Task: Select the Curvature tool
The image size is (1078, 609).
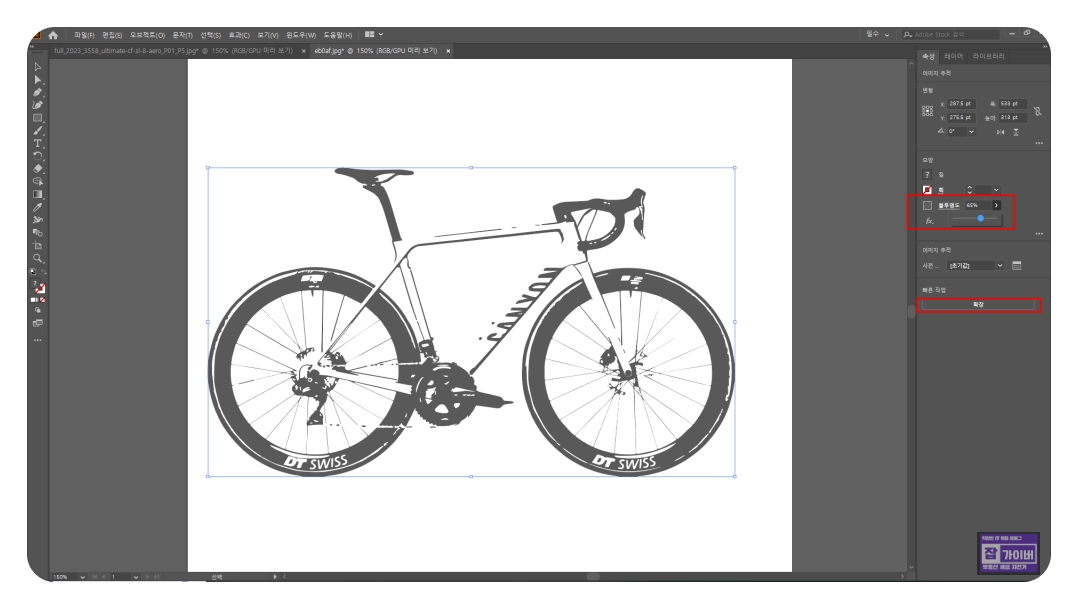Action: coord(38,105)
